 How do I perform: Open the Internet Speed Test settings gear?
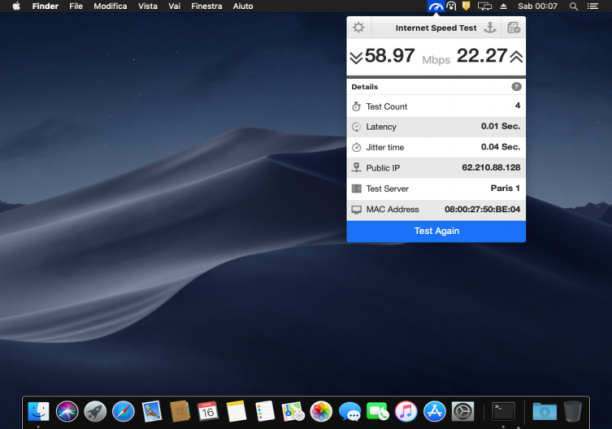click(358, 28)
